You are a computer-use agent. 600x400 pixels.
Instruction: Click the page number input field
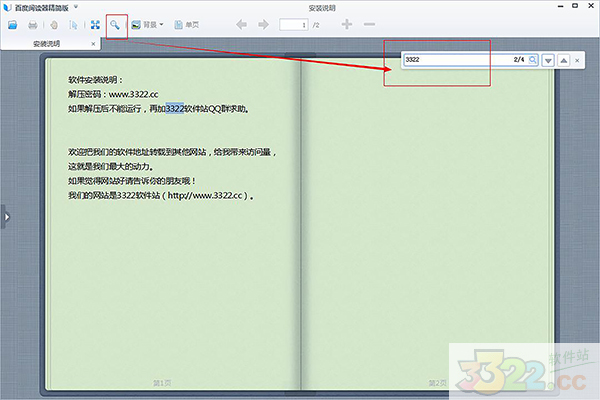[x=293, y=25]
